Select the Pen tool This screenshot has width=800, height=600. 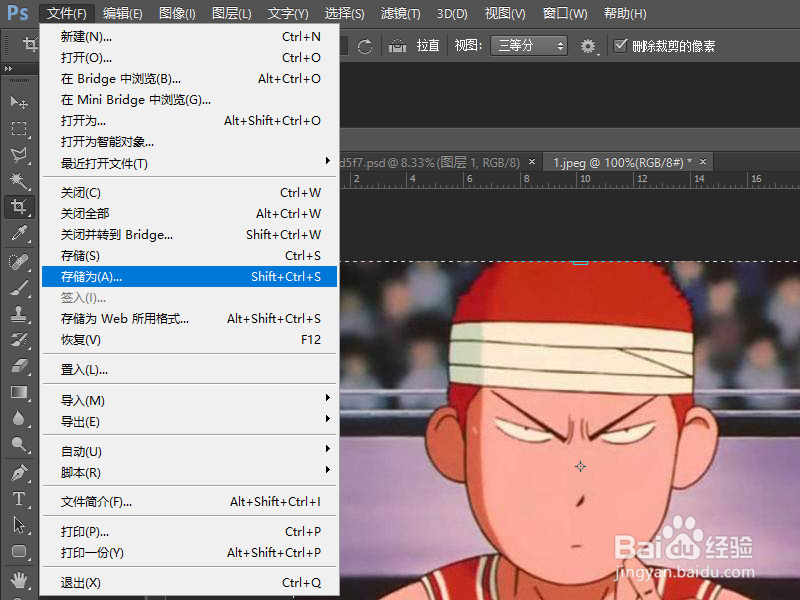[19, 473]
